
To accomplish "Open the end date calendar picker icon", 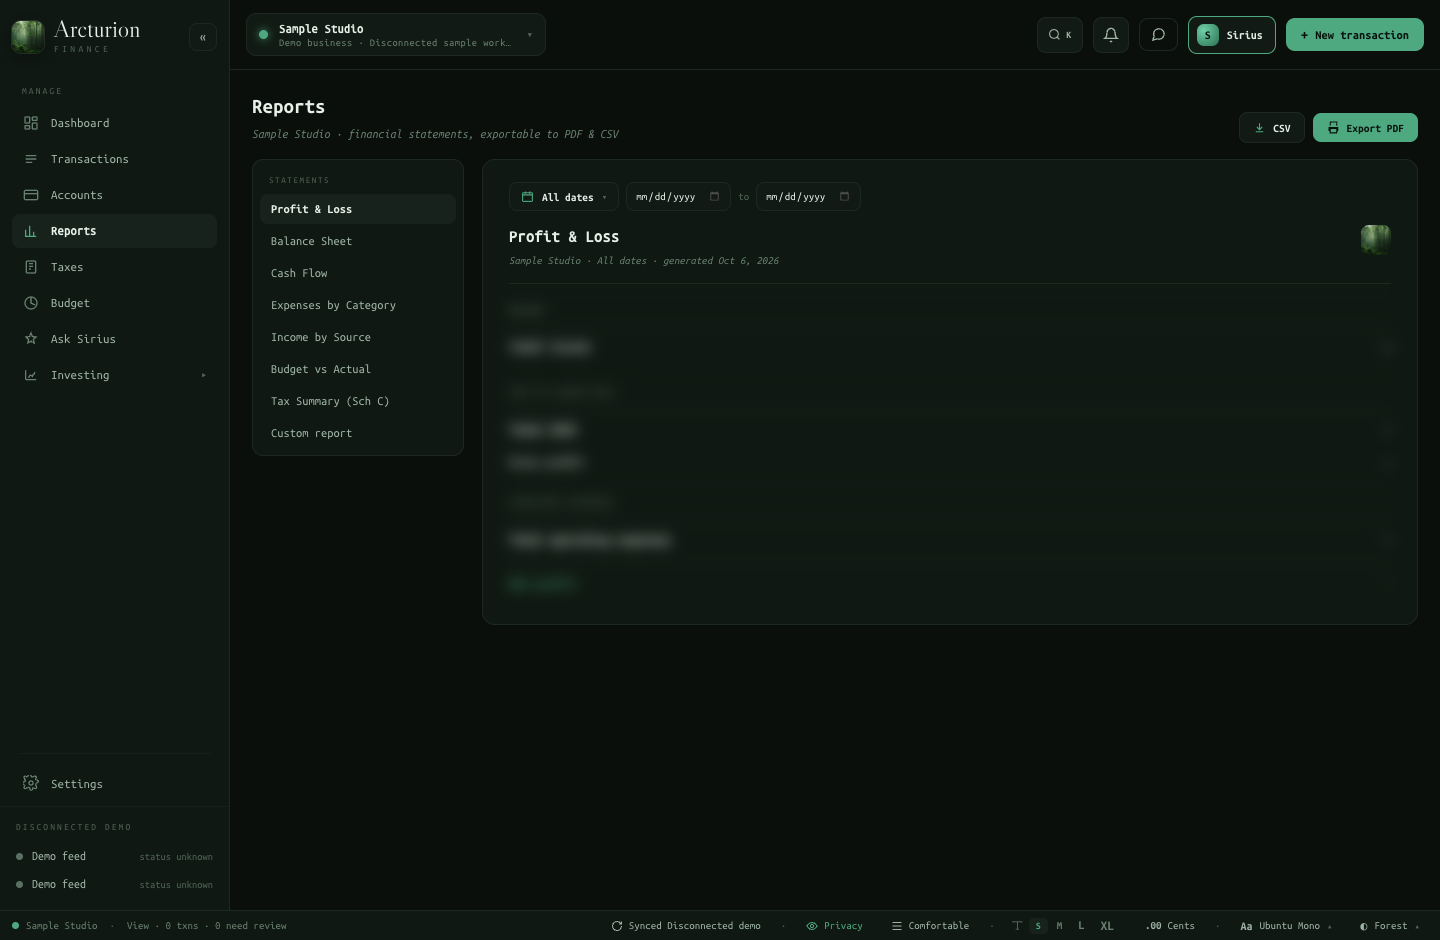I will (x=844, y=197).
